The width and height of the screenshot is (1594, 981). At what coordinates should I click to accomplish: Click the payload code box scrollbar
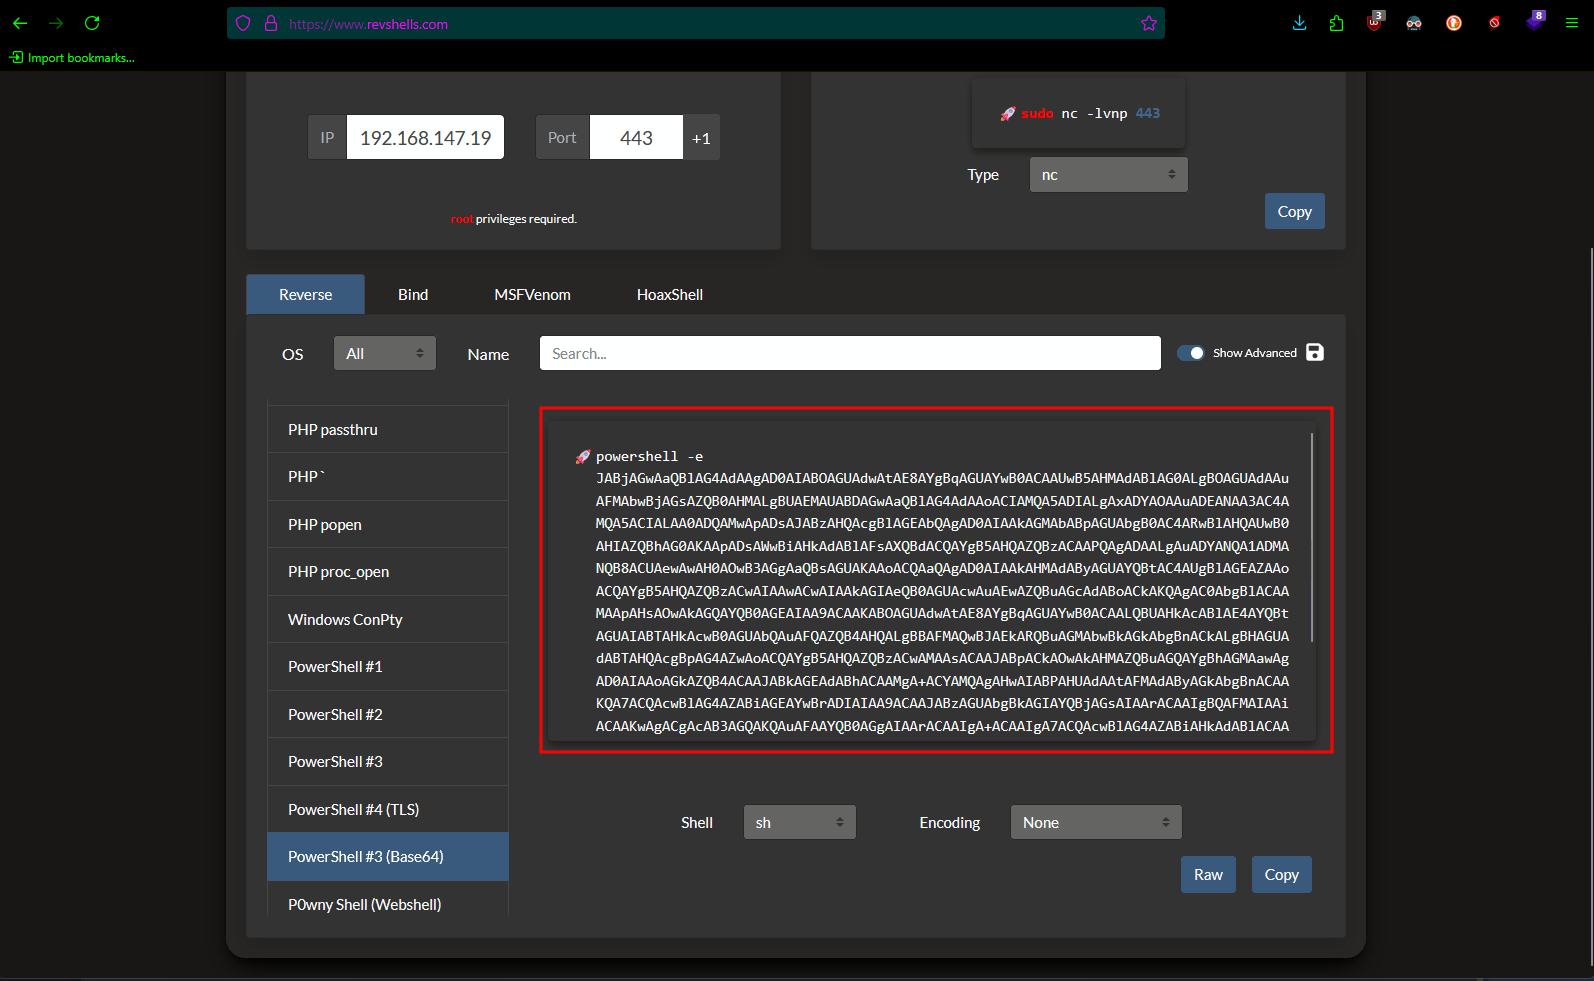[1311, 537]
